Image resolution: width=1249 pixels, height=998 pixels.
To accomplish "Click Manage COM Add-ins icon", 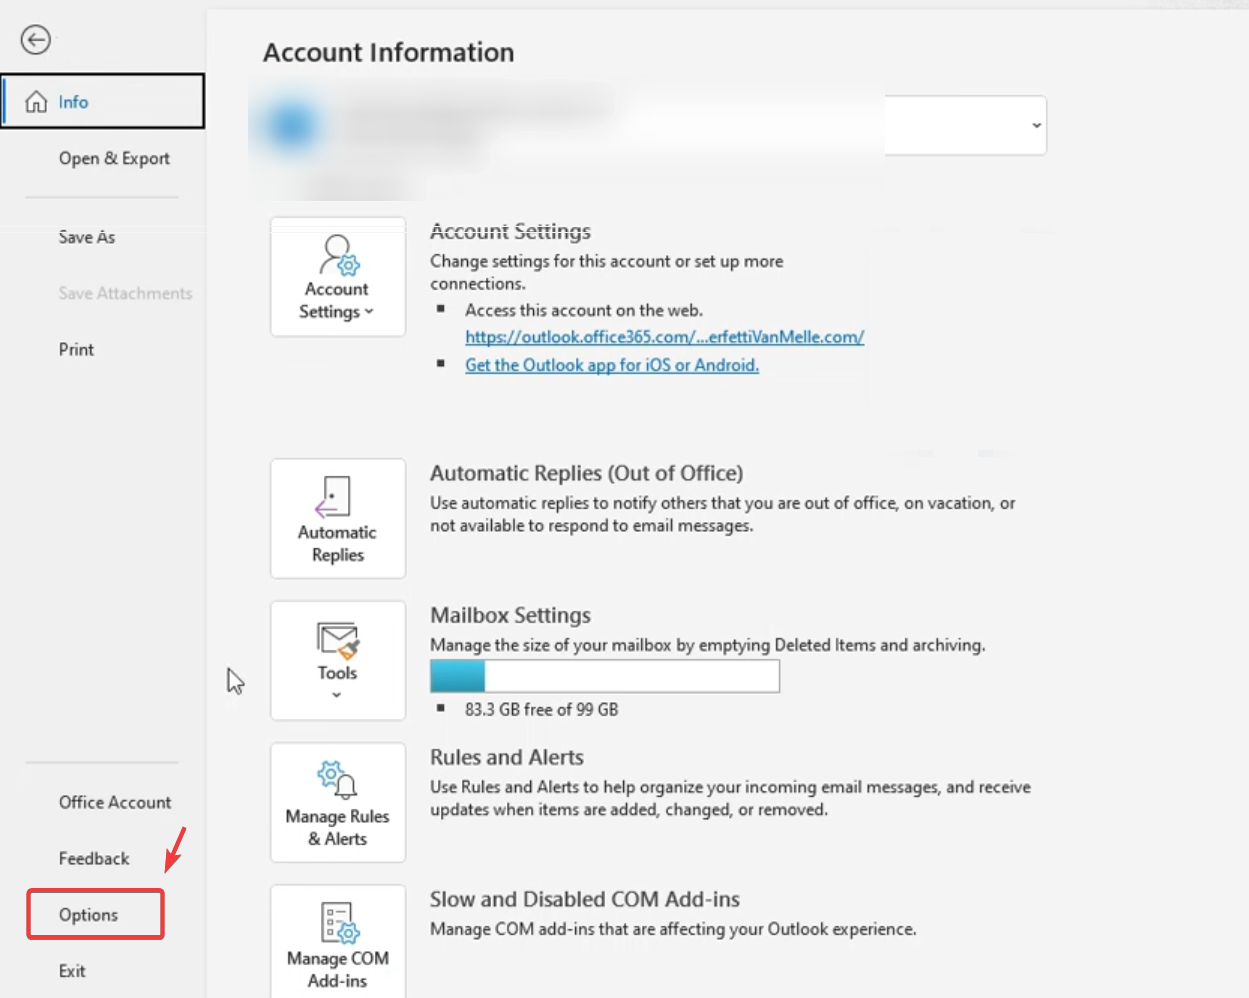I will point(338,922).
